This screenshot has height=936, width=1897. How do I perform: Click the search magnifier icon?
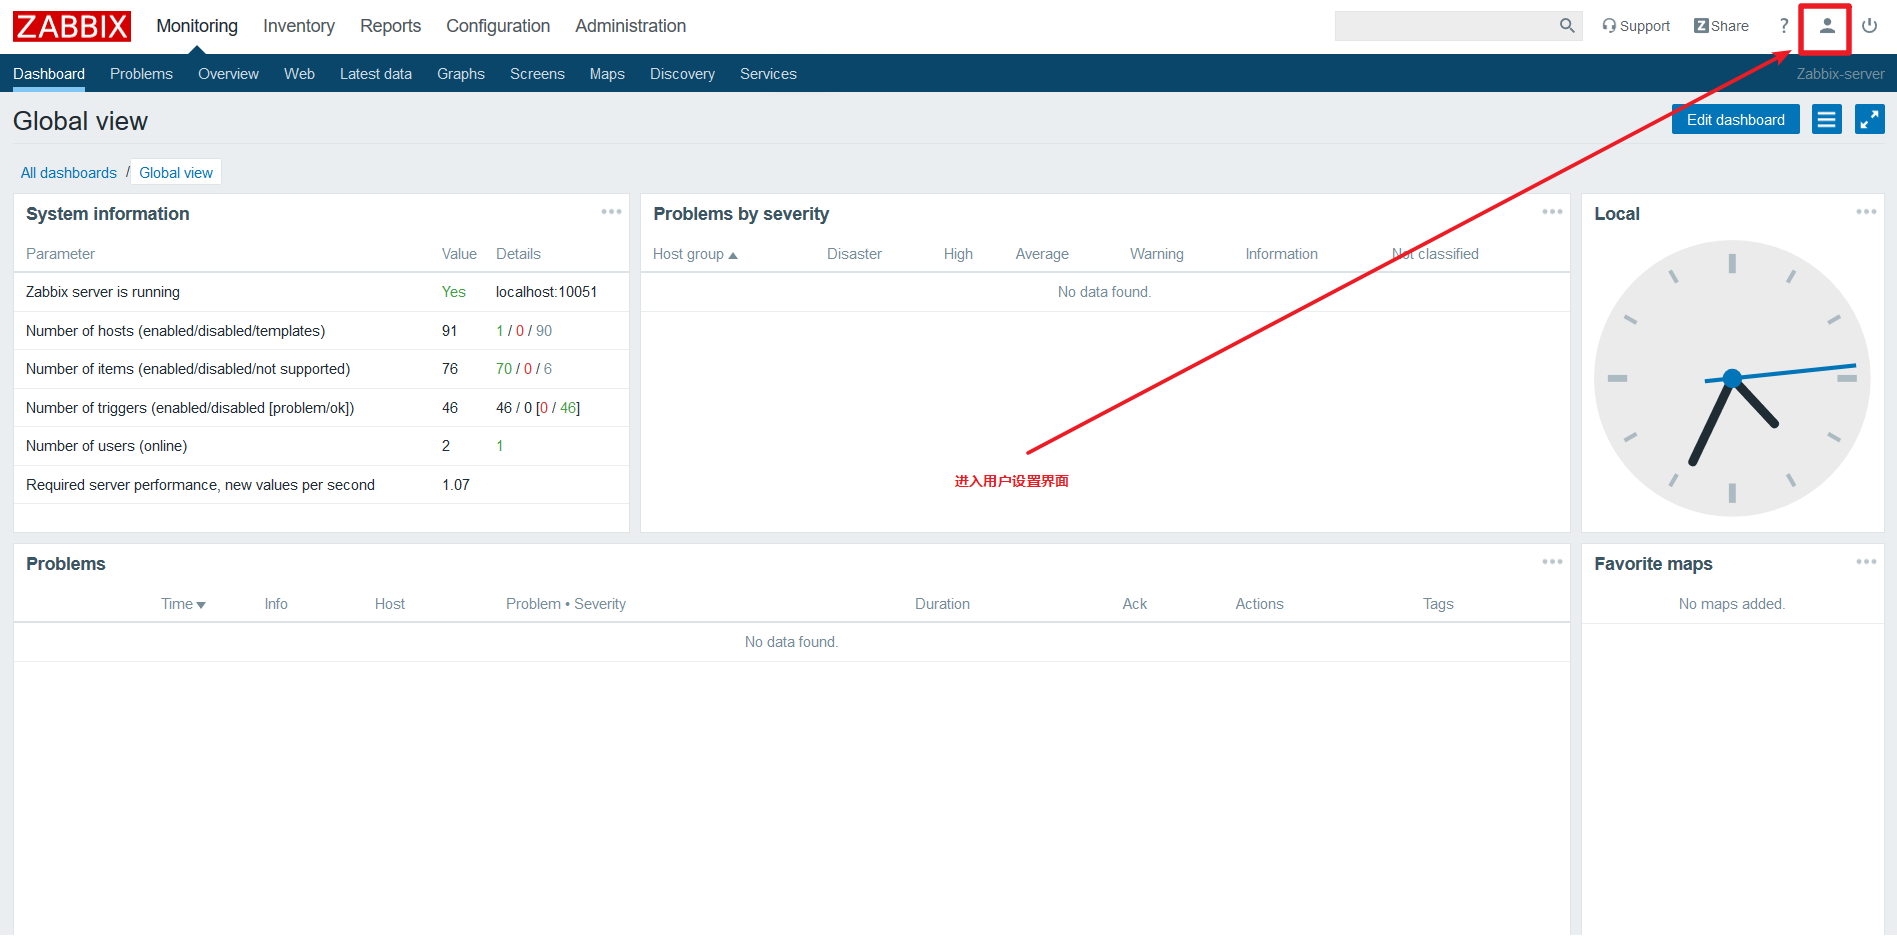[1567, 26]
